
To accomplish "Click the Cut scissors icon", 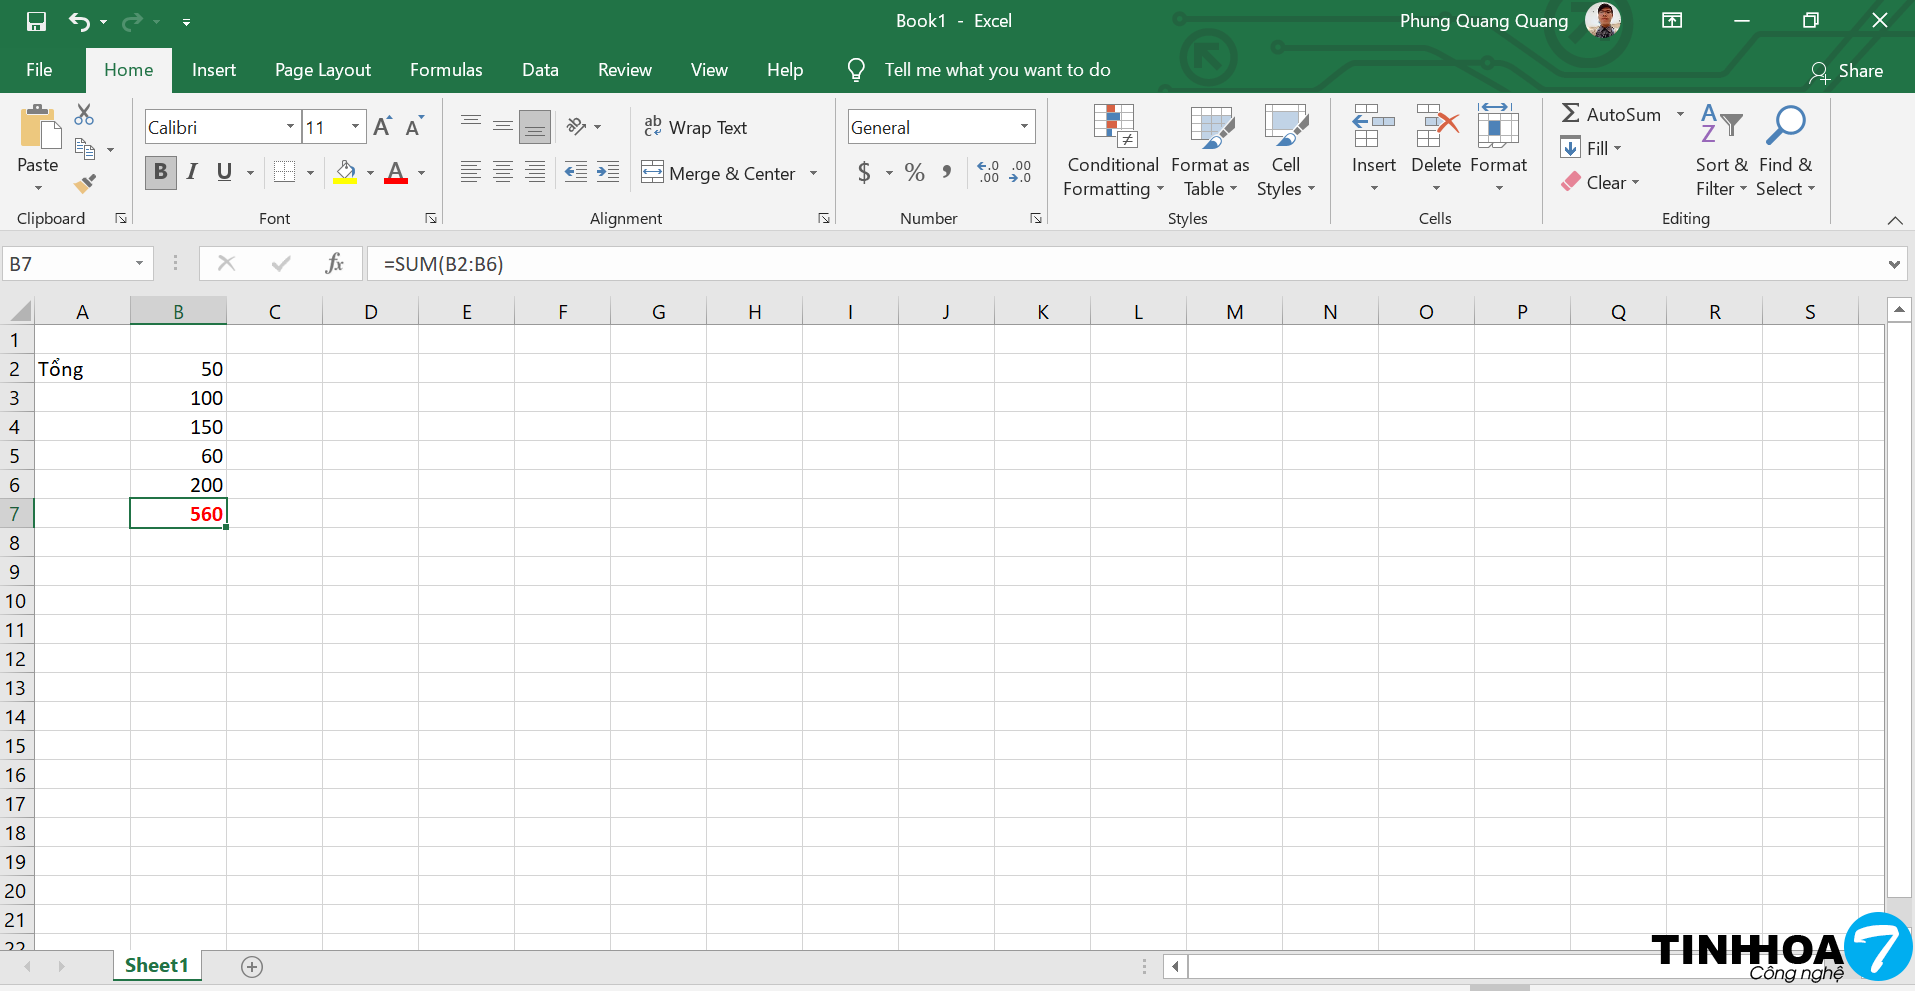I will tap(84, 115).
